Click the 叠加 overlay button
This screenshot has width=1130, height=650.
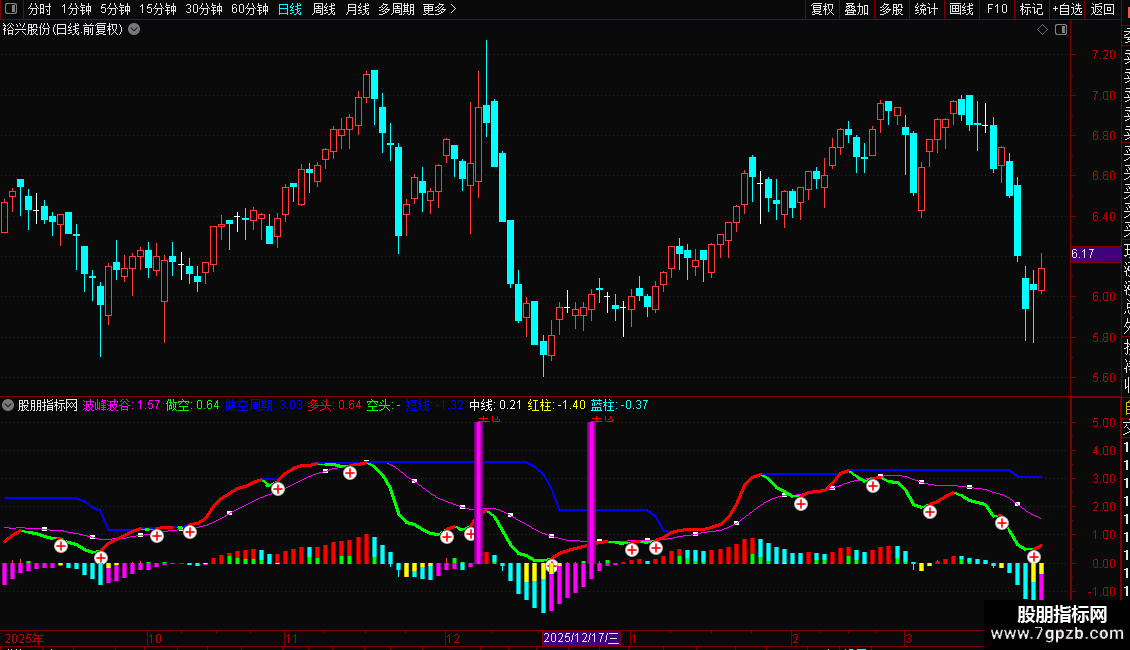pyautogui.click(x=857, y=9)
